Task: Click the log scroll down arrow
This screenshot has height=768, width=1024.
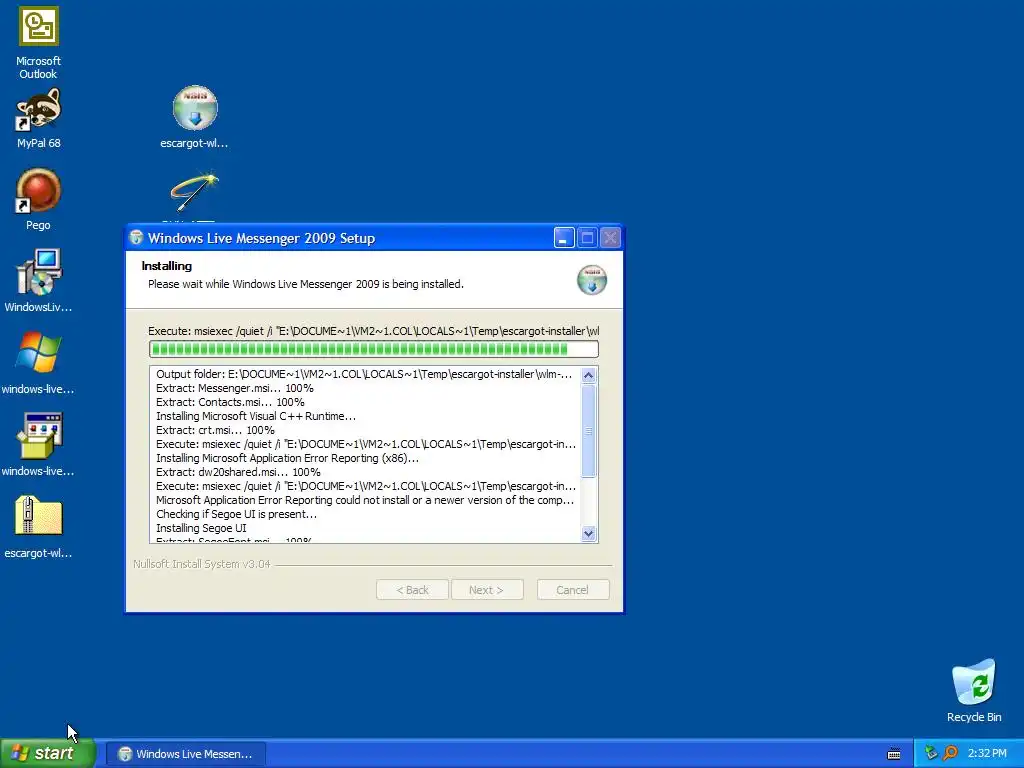Action: tap(588, 534)
